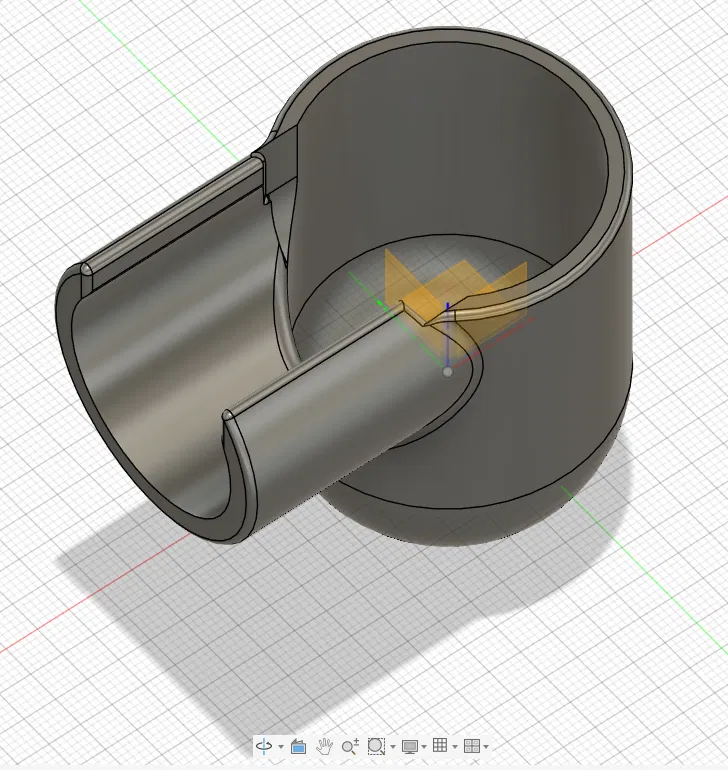Click the blue vertical Z axis line
The image size is (728, 770).
coord(448,335)
